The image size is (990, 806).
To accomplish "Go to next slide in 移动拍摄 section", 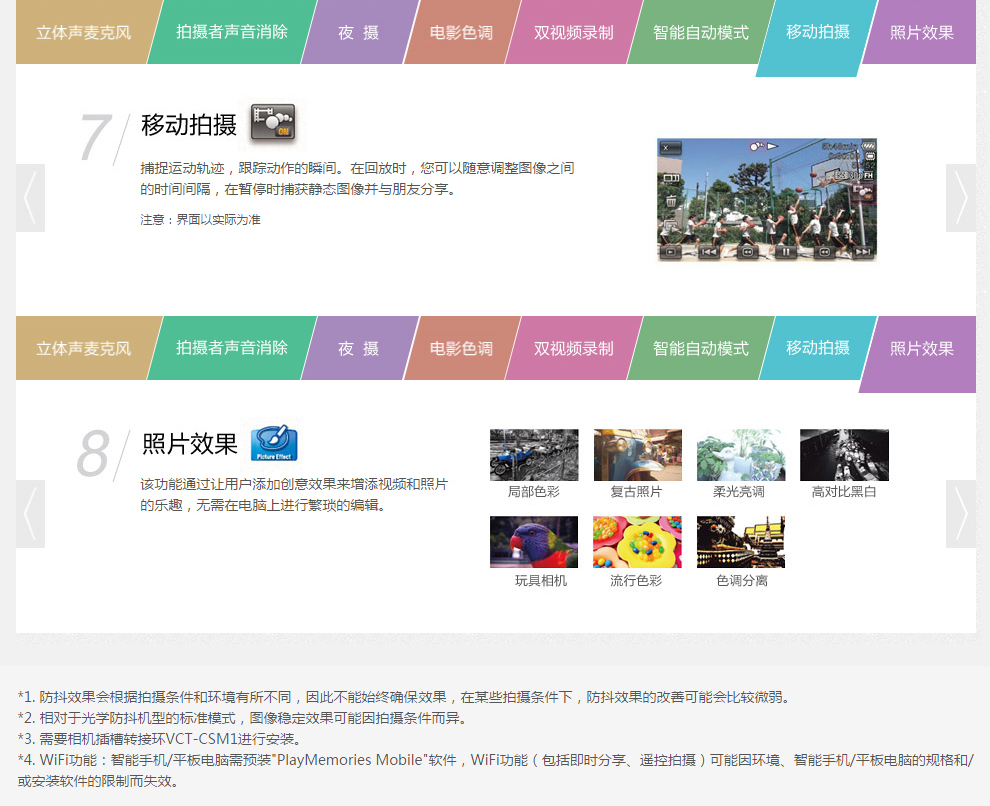I will click(x=960, y=198).
